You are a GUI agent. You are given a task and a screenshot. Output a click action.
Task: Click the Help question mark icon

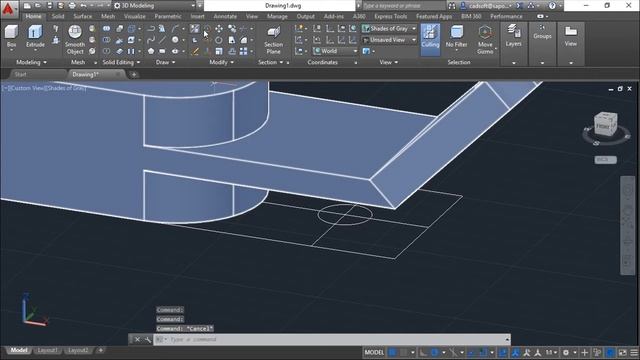[552, 6]
